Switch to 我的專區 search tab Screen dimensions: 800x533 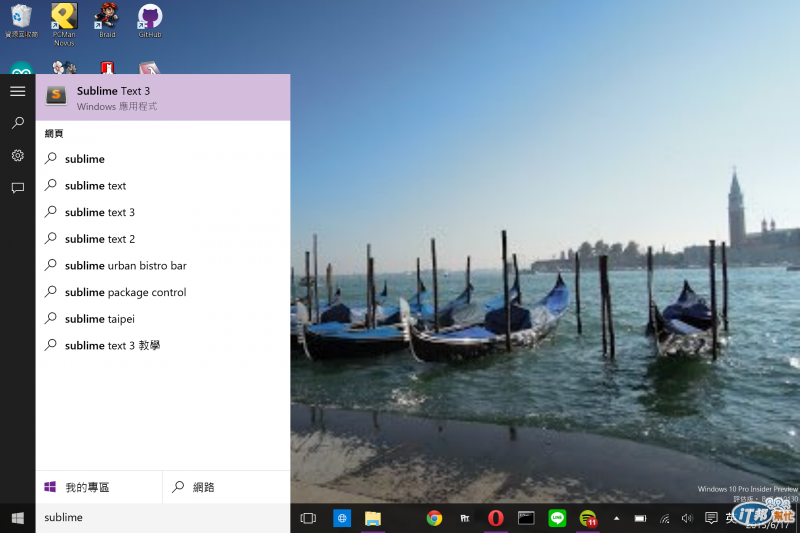point(99,487)
